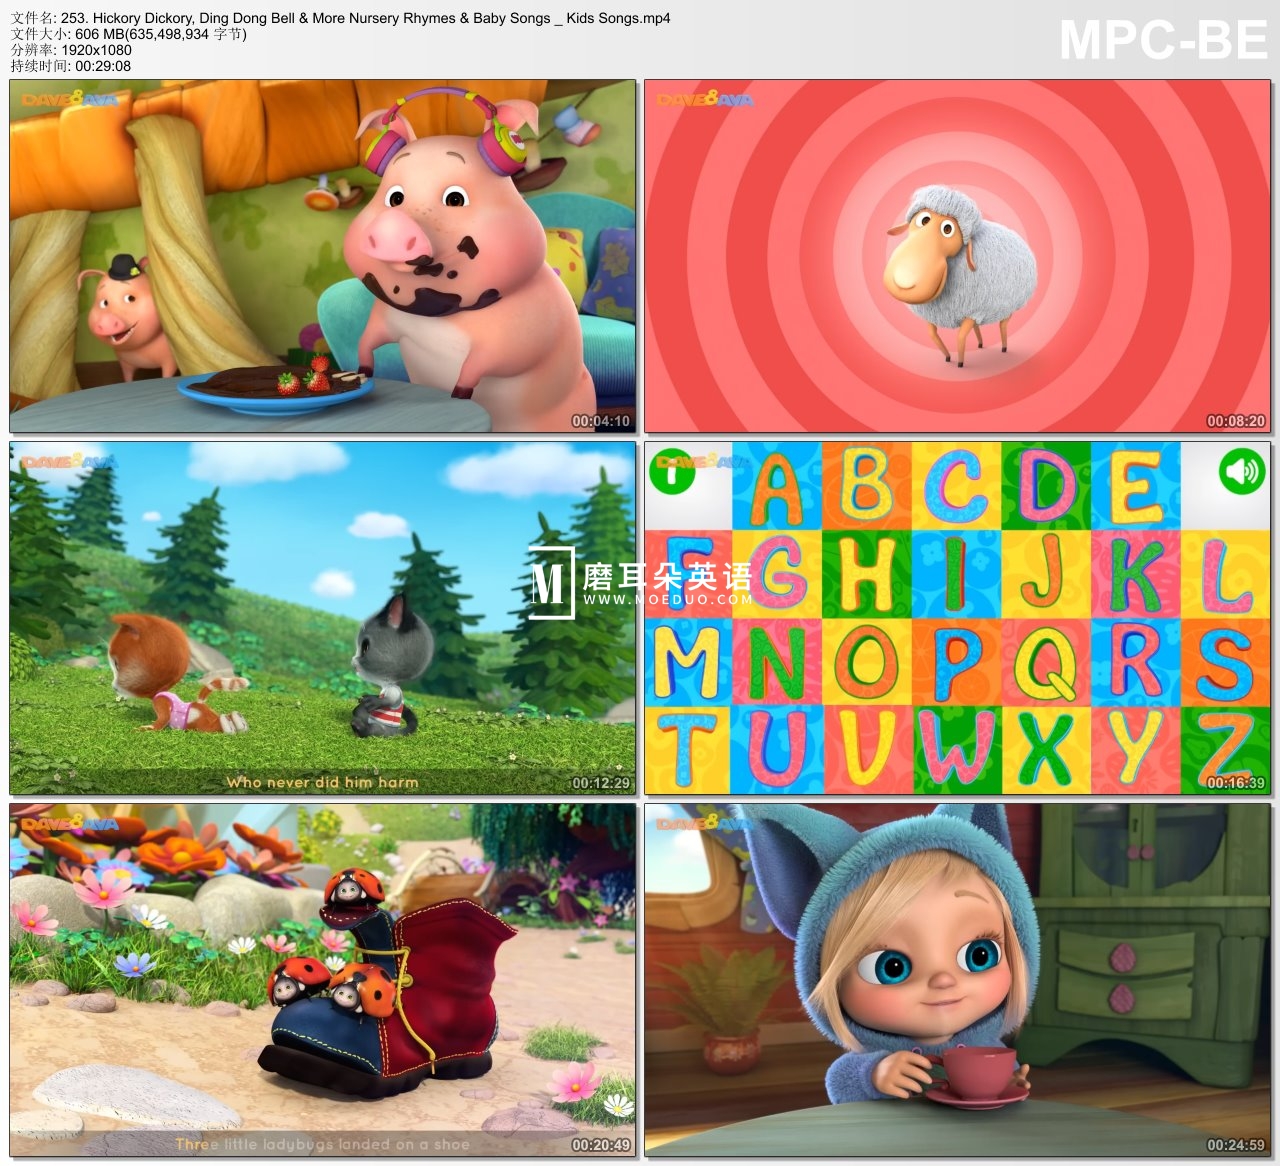Click Dave & Ava logo on ladybug thumbnail
The image size is (1280, 1166).
click(x=70, y=824)
